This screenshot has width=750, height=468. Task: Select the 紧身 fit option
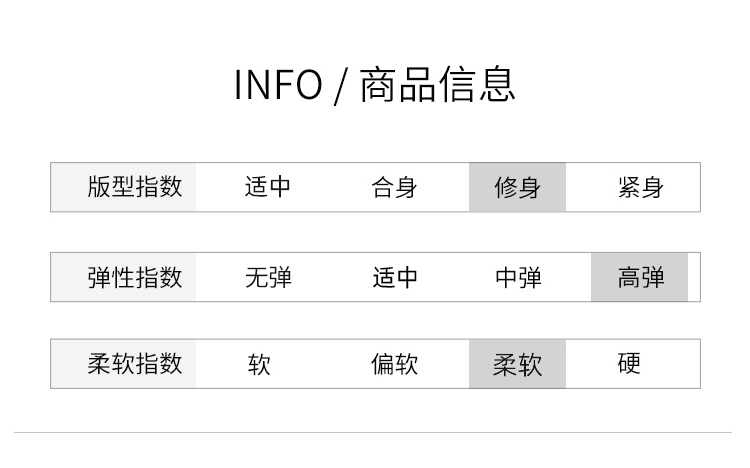(x=641, y=187)
